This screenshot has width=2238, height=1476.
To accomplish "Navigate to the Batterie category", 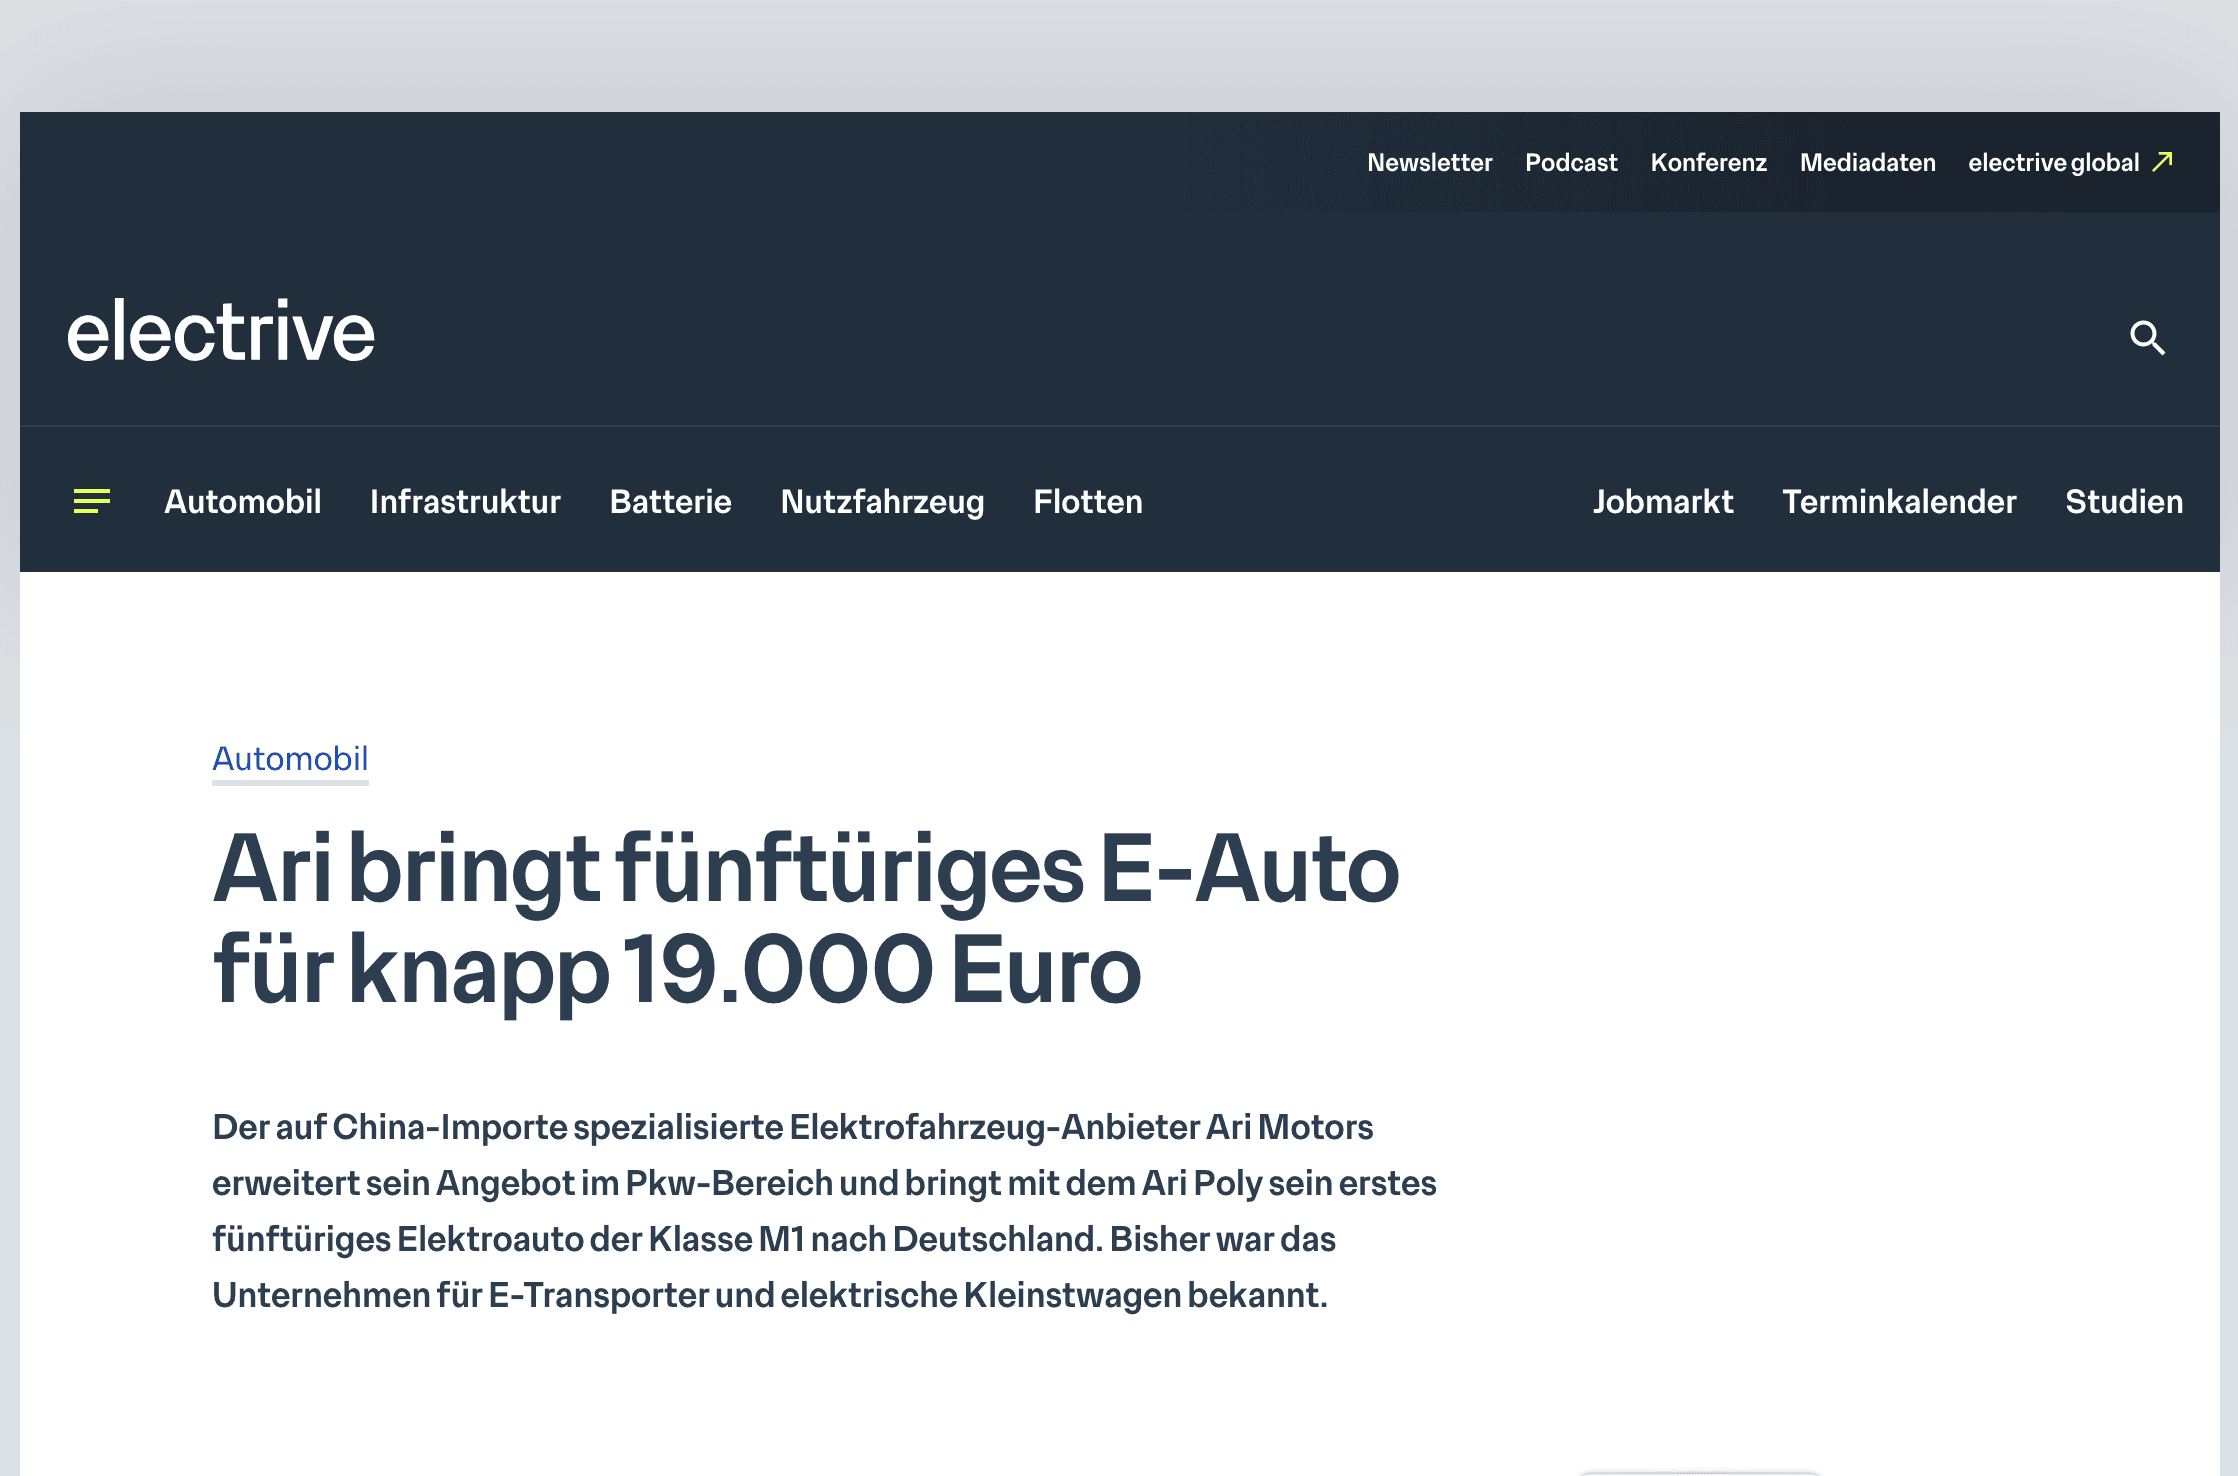I will click(670, 502).
